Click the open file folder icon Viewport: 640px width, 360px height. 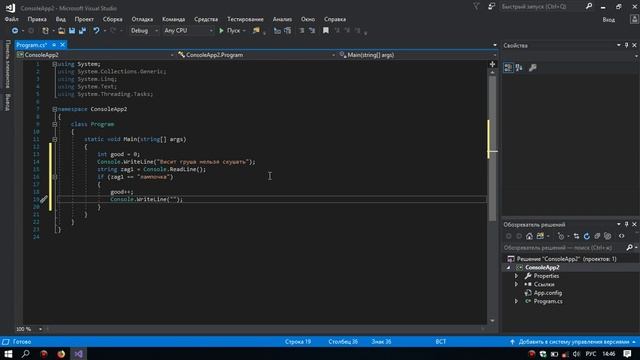point(61,31)
